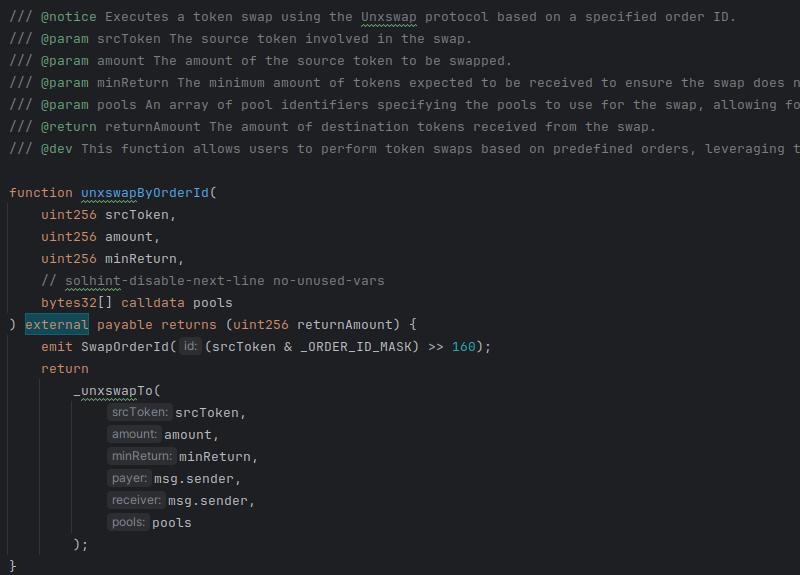The height and width of the screenshot is (575, 800).
Task: Click the 'receiver:' inlay hint
Action: pyautogui.click(x=136, y=501)
